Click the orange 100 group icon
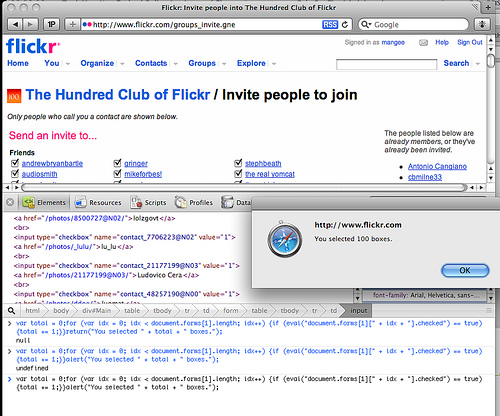Viewport: 500px width, 416px height. click(14, 96)
